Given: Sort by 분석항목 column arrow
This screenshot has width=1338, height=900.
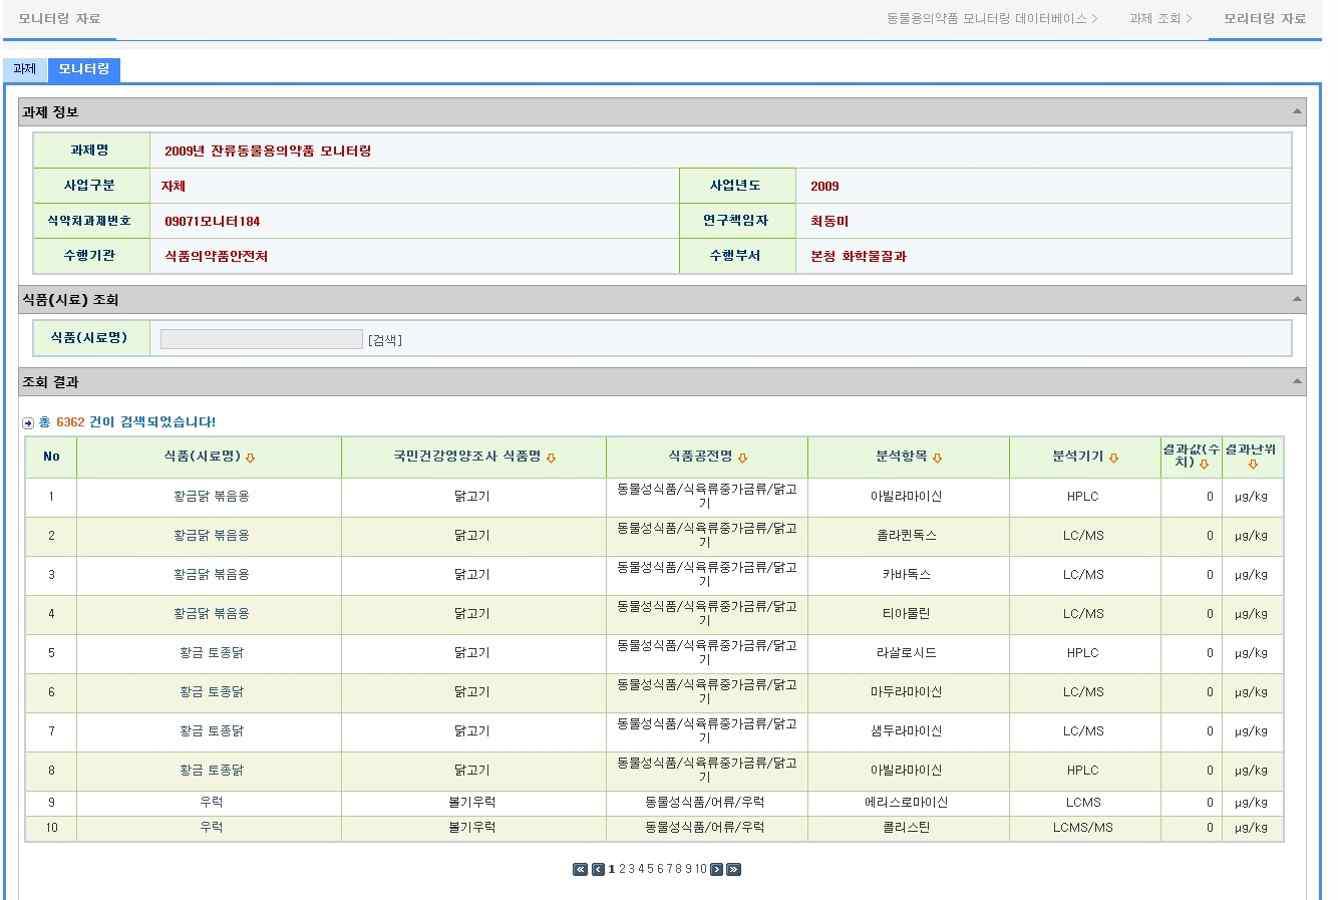Looking at the screenshot, I should tap(937, 458).
